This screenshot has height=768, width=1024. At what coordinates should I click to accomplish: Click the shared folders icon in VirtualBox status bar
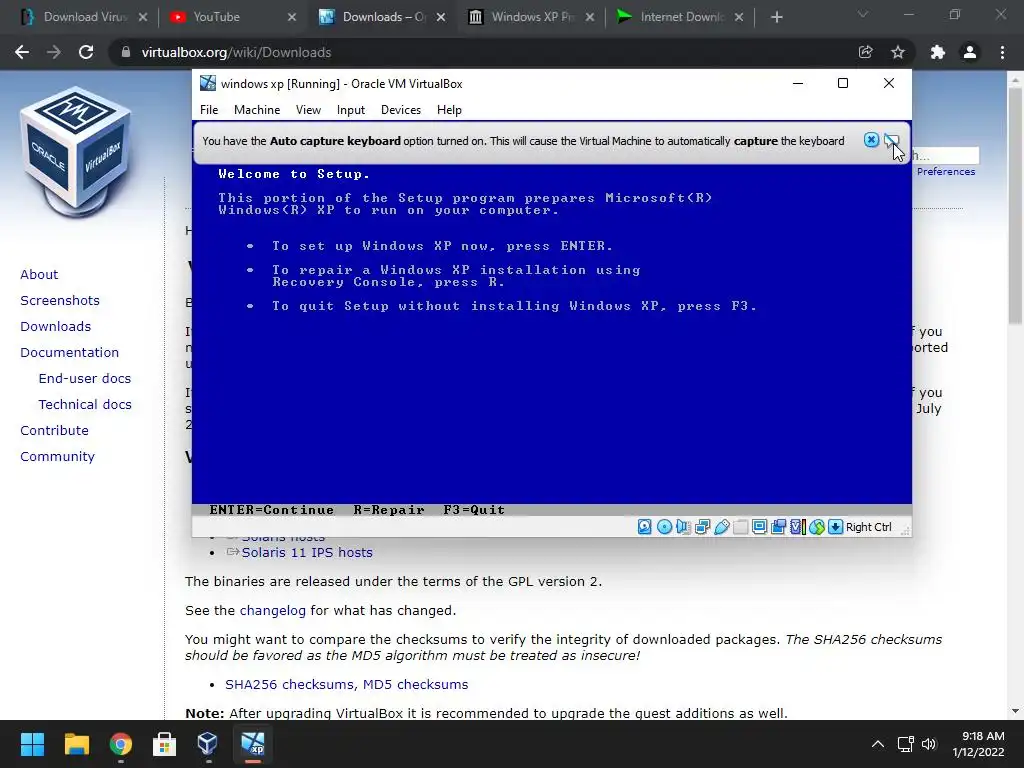pos(741,527)
